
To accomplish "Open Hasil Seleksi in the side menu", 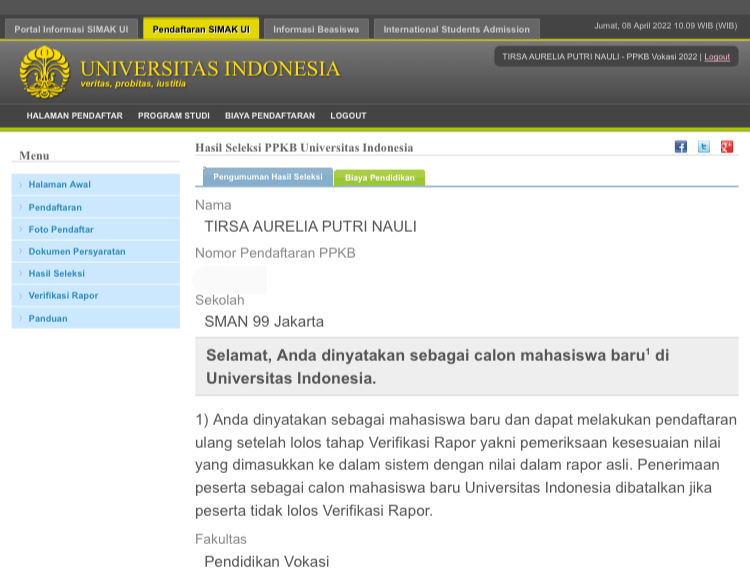I will point(96,274).
